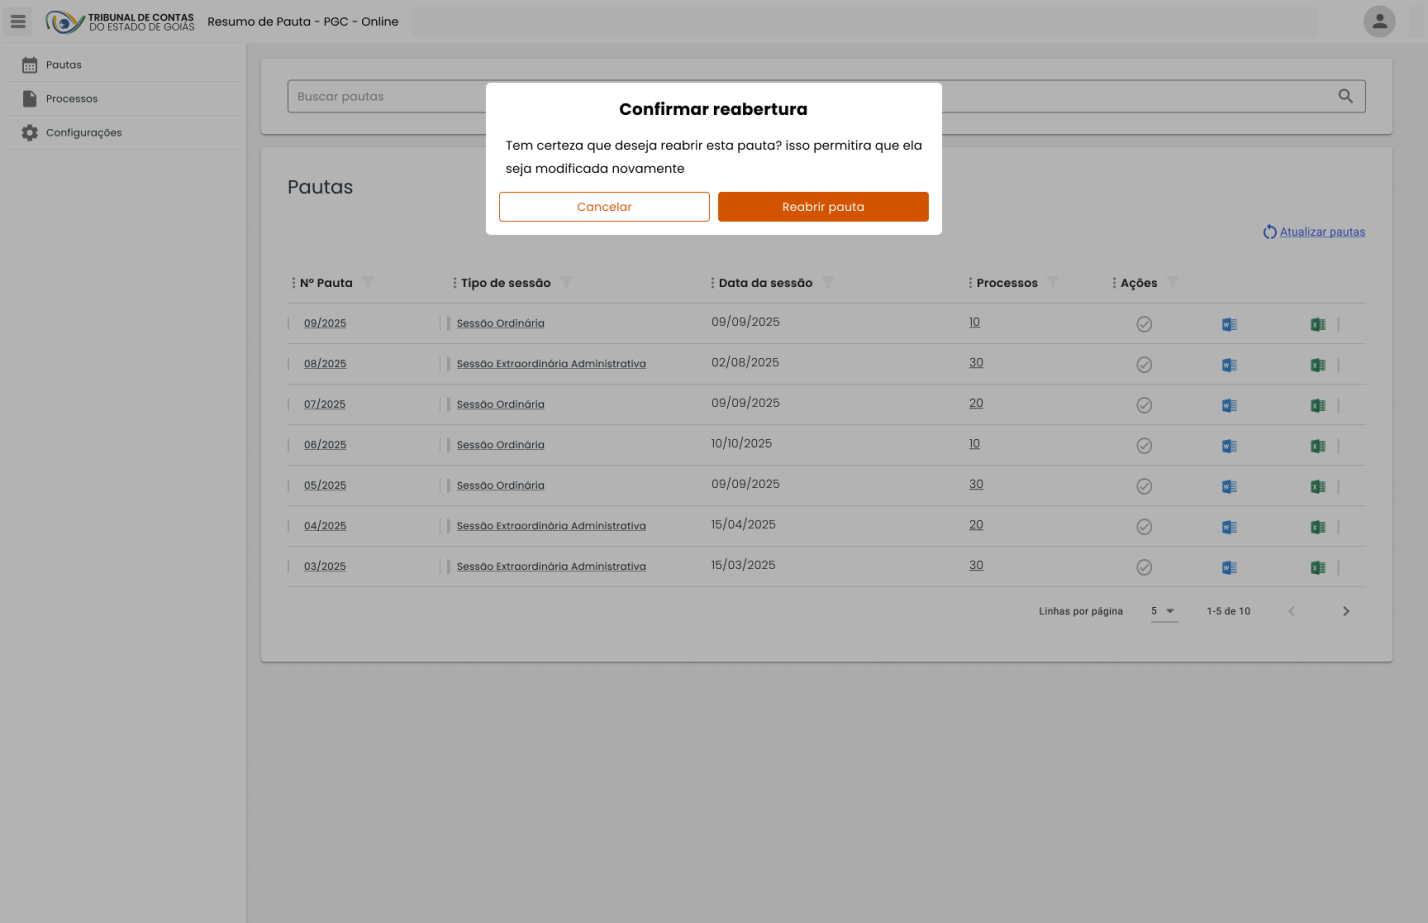Export pauta 08/2025 to Excel
This screenshot has width=1428, height=923.
(x=1318, y=365)
